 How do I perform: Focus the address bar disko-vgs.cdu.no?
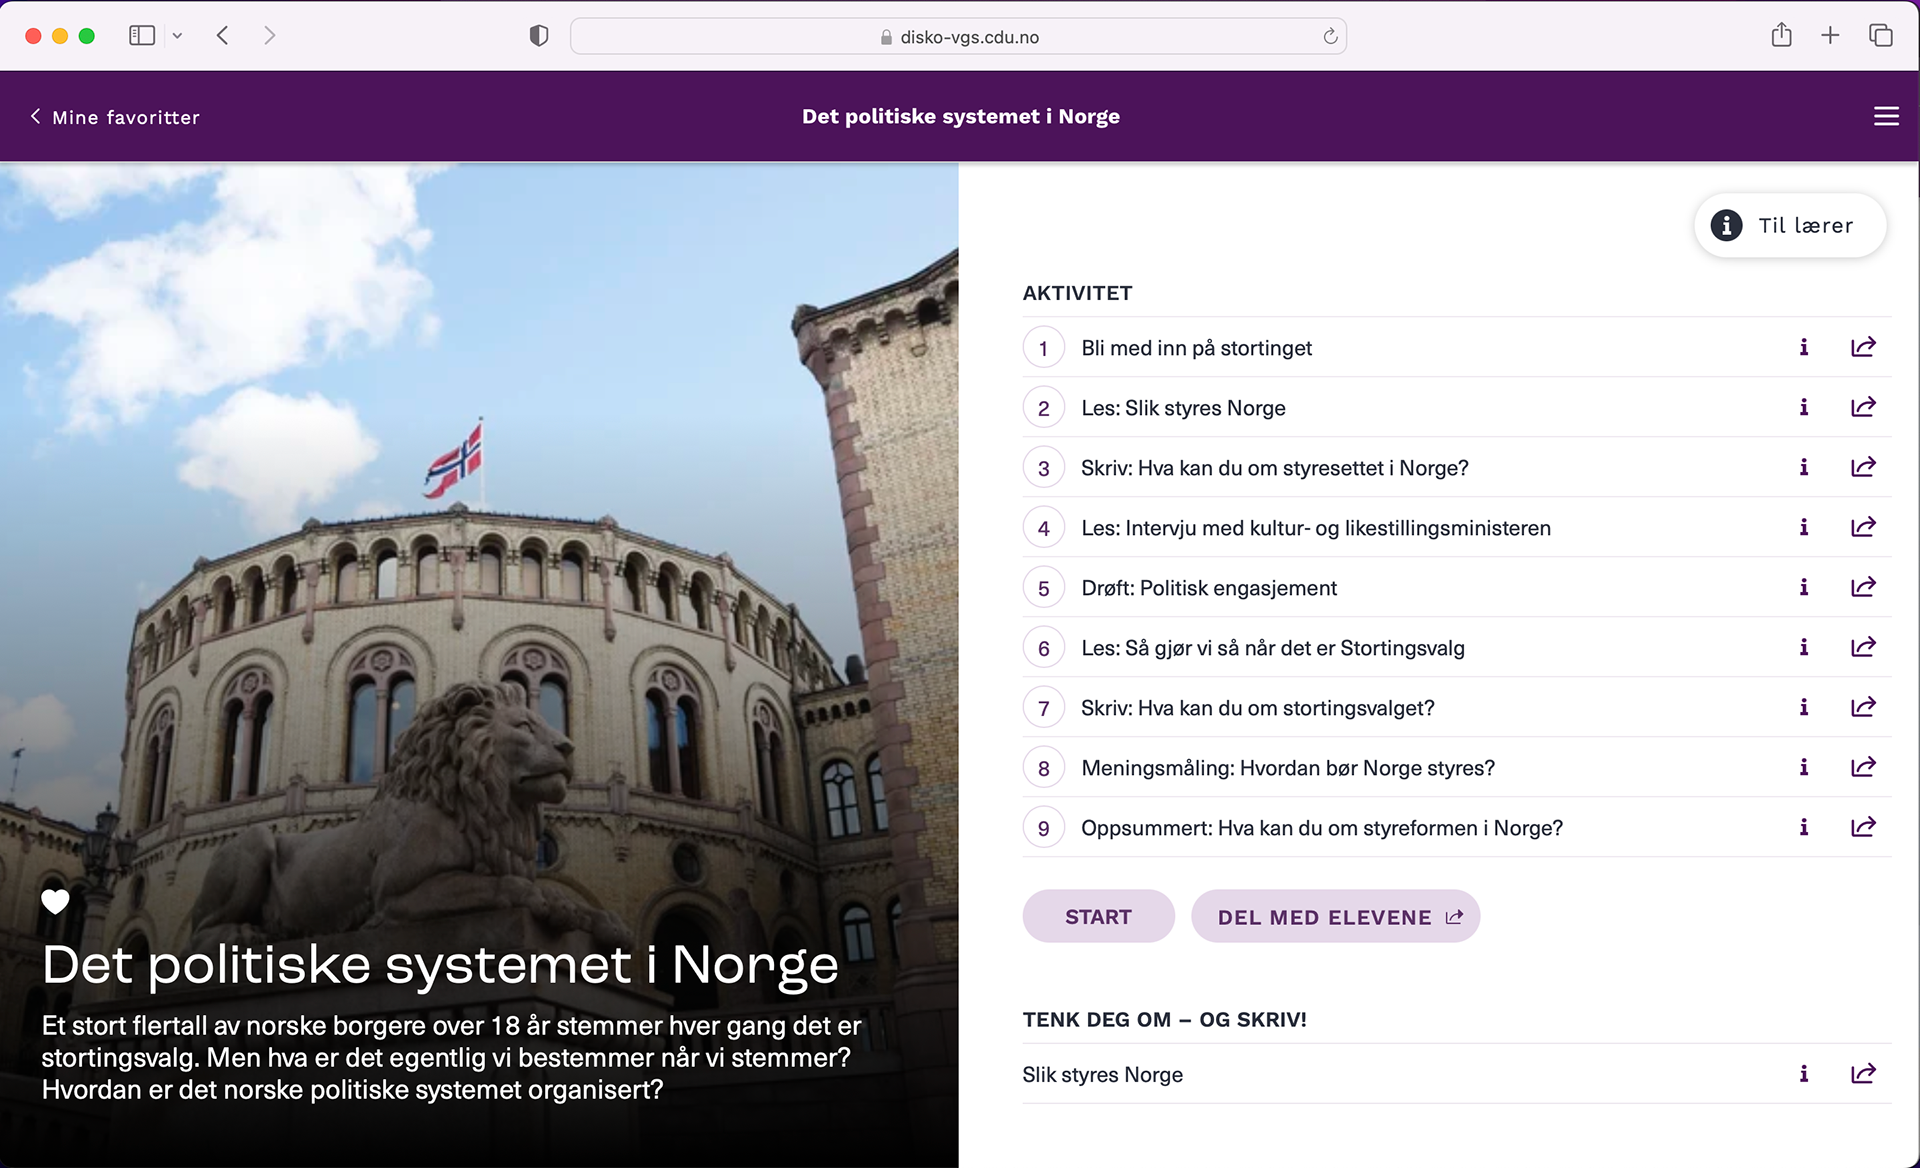tap(958, 36)
